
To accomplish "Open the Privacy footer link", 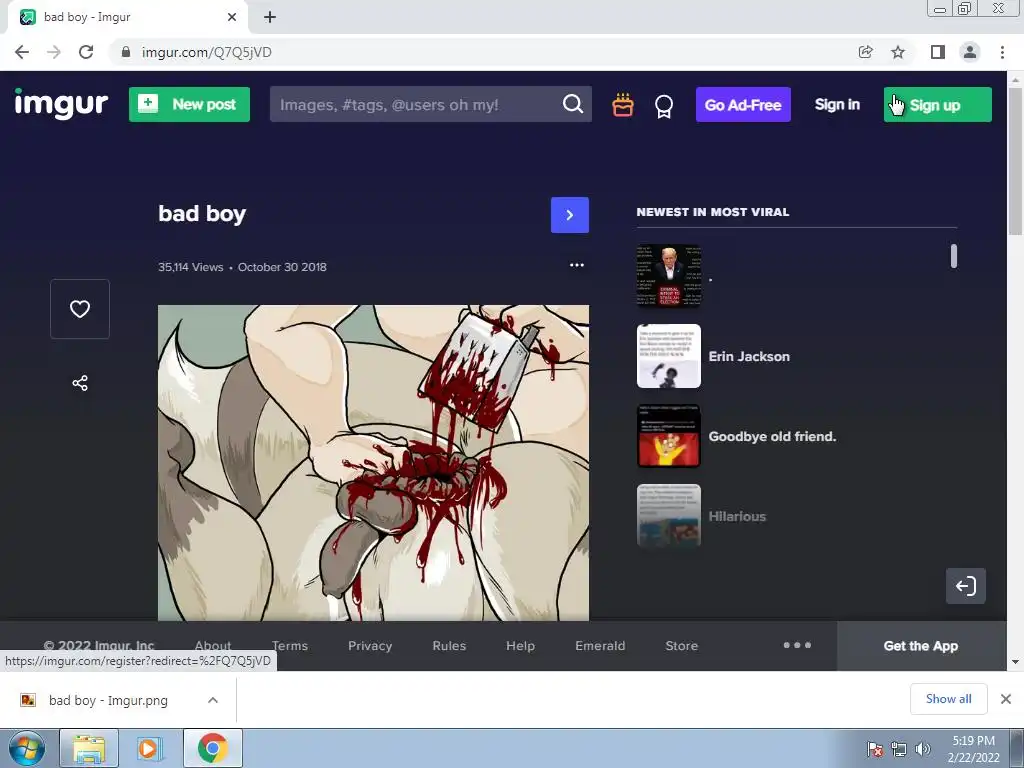I will (370, 646).
